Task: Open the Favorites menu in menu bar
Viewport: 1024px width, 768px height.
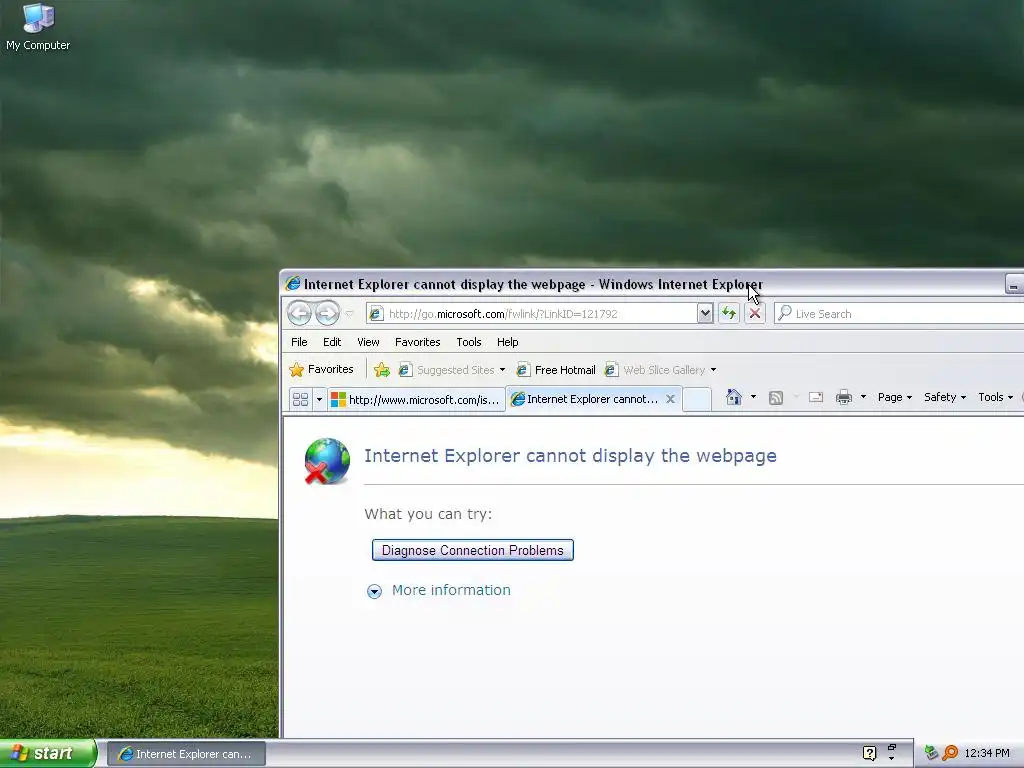Action: pos(417,342)
